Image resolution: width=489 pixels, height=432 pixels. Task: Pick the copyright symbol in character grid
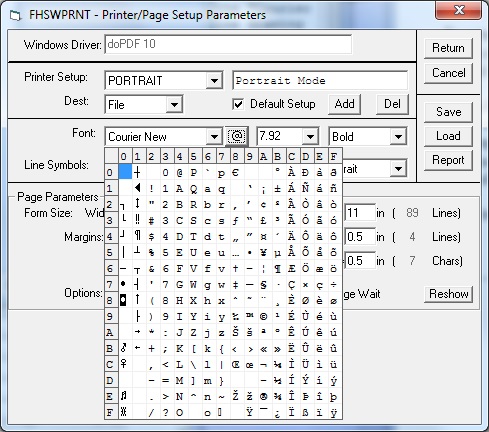pyautogui.click(x=263, y=316)
